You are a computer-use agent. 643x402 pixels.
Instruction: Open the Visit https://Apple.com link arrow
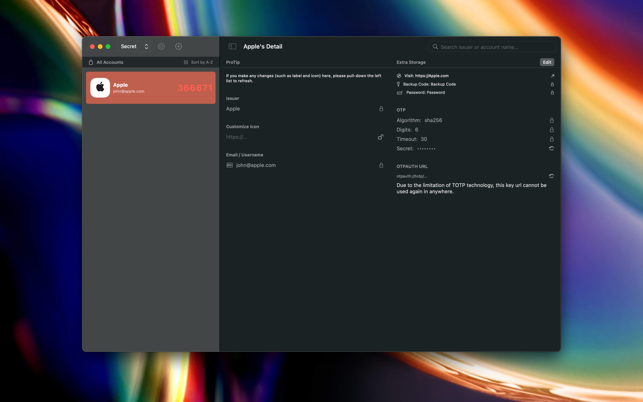click(x=552, y=76)
